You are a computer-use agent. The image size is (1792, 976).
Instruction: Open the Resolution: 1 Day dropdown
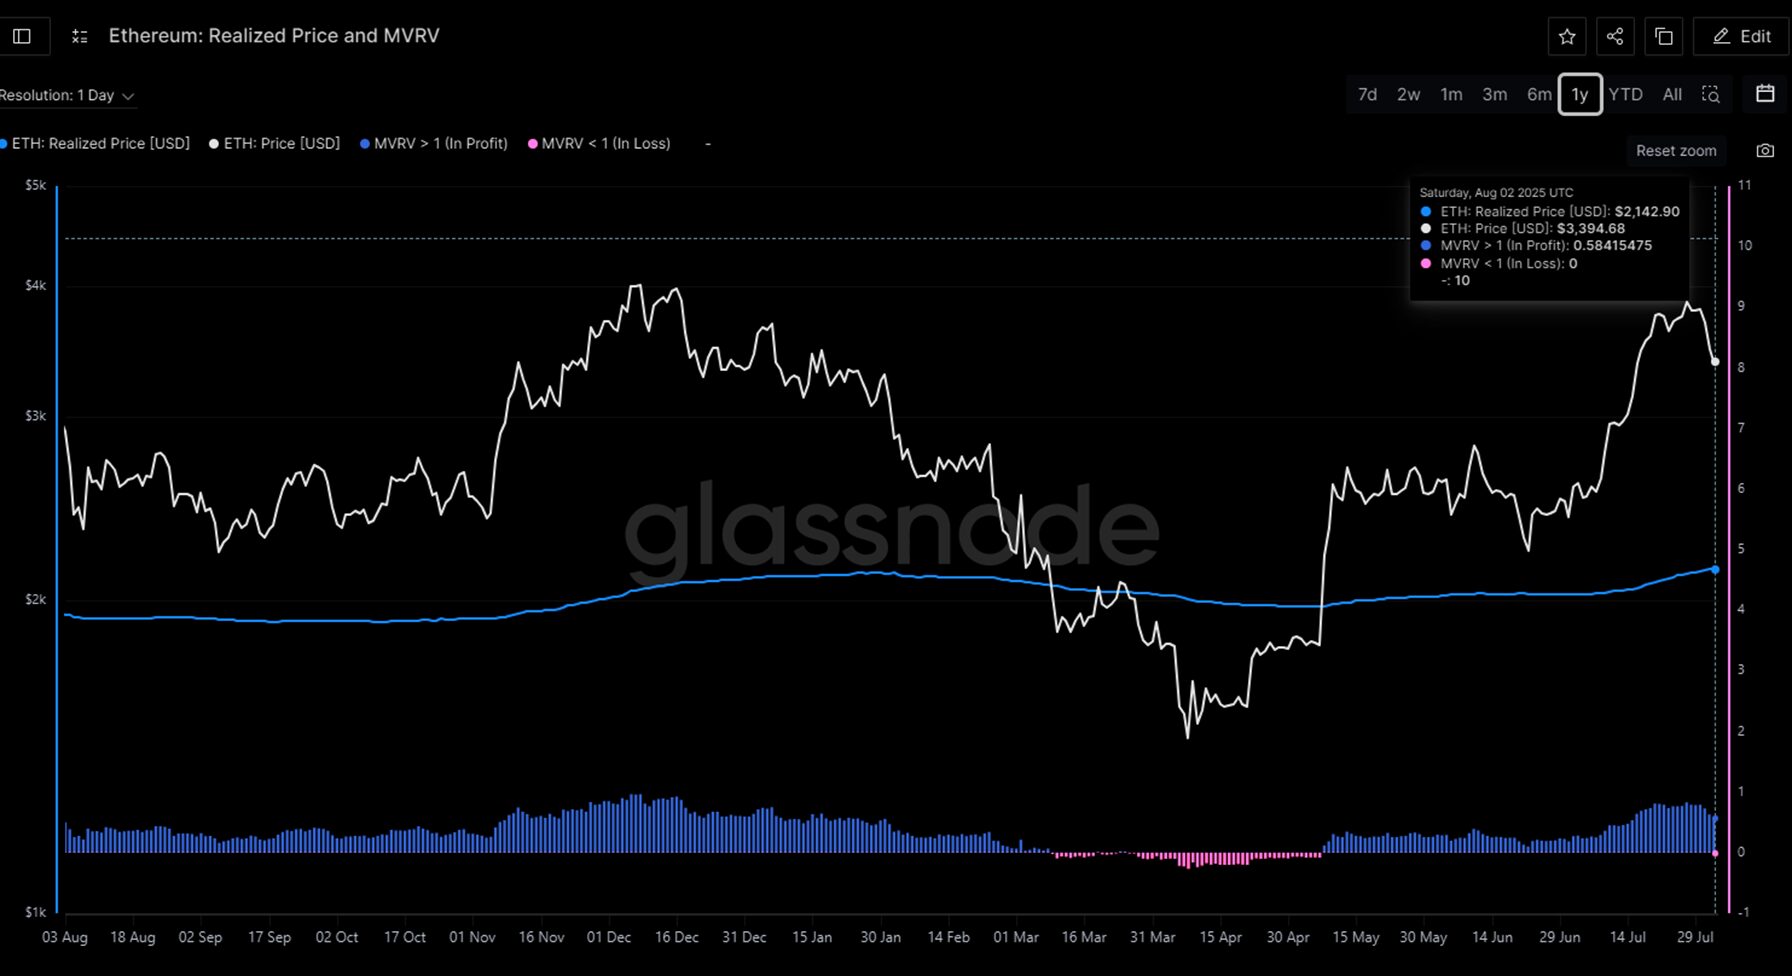67,95
